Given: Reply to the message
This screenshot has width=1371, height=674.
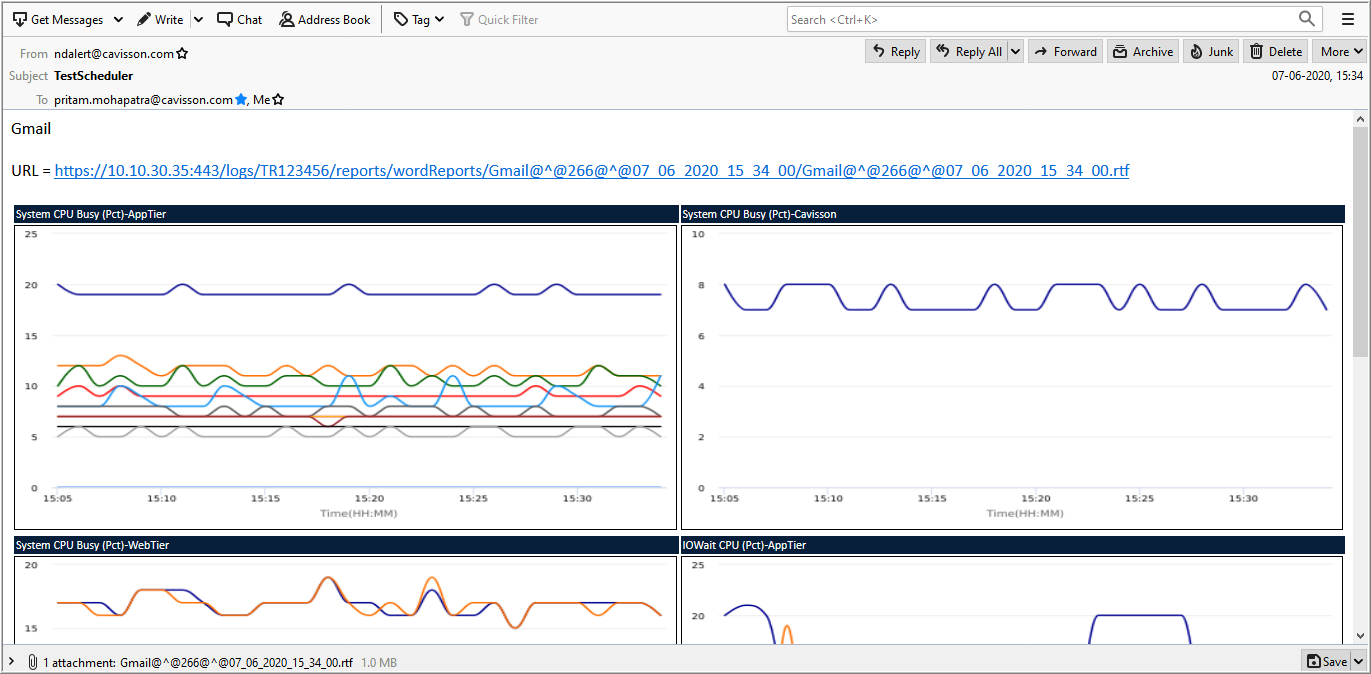Looking at the screenshot, I should tap(896, 52).
